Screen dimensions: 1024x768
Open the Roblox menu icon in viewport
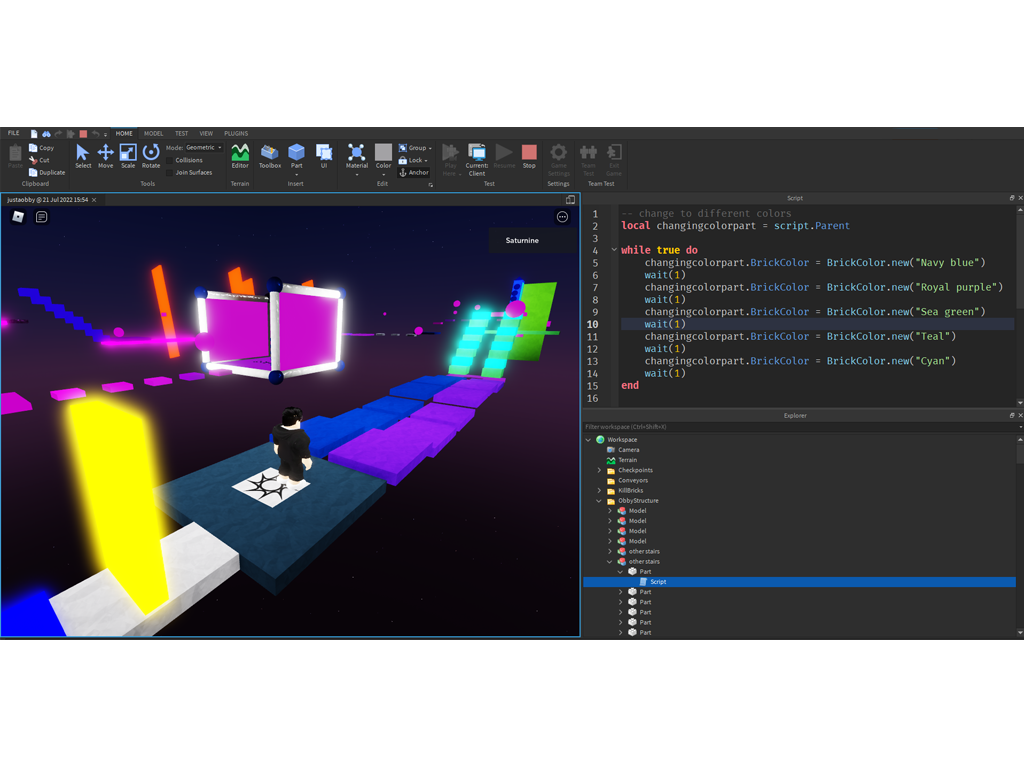click(x=18, y=217)
